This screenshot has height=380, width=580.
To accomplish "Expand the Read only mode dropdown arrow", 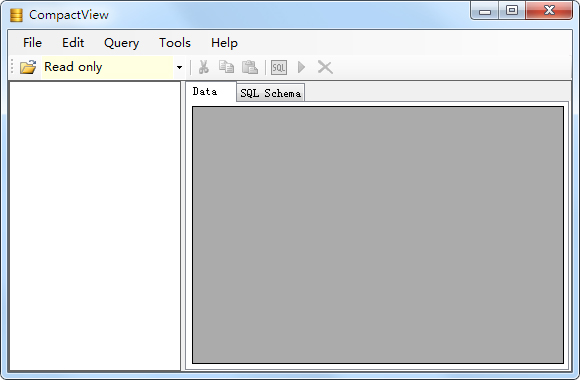I will coord(179,67).
